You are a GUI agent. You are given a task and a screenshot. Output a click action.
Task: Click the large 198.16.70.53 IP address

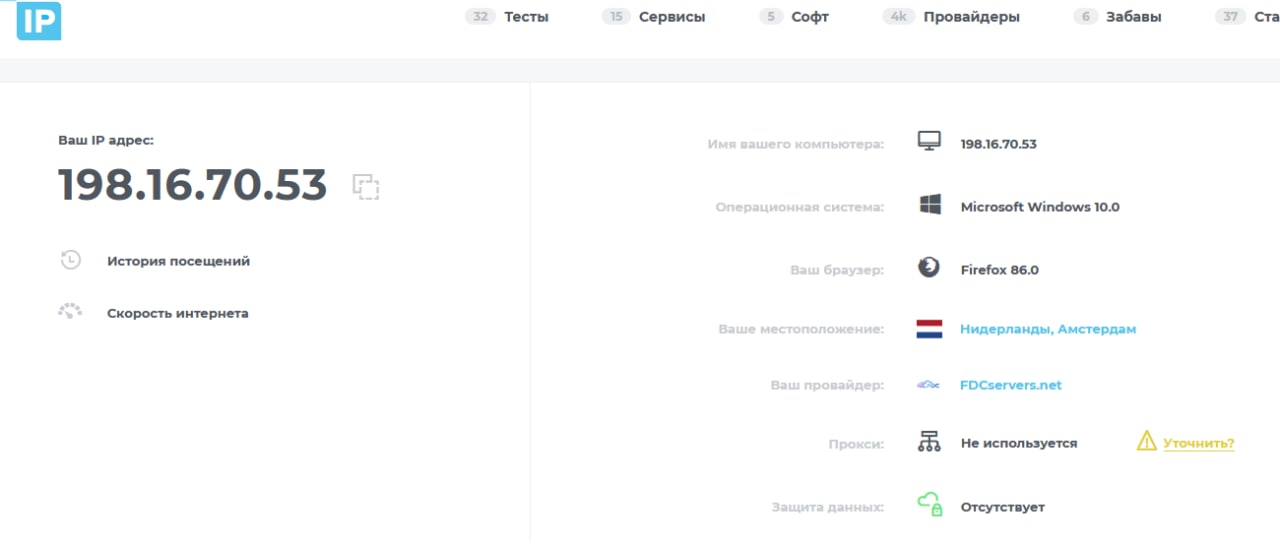(x=193, y=185)
